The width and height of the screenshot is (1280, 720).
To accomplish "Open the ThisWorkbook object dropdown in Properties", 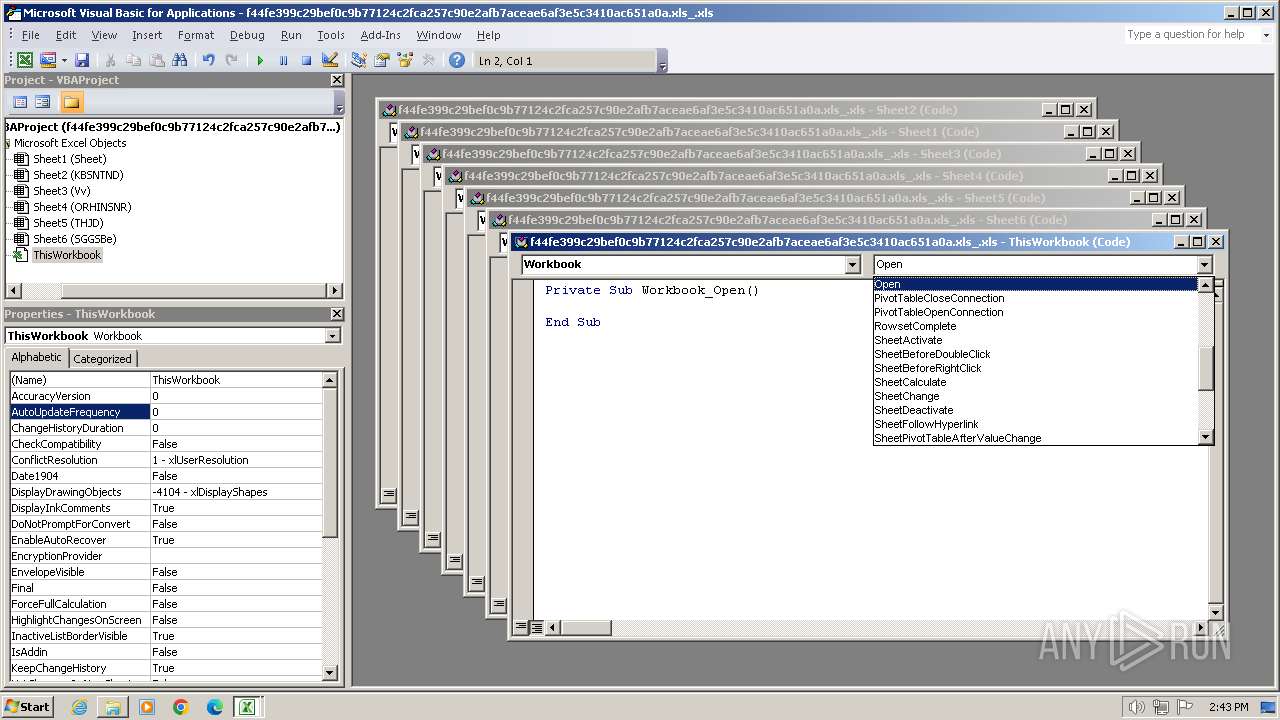I will (332, 336).
